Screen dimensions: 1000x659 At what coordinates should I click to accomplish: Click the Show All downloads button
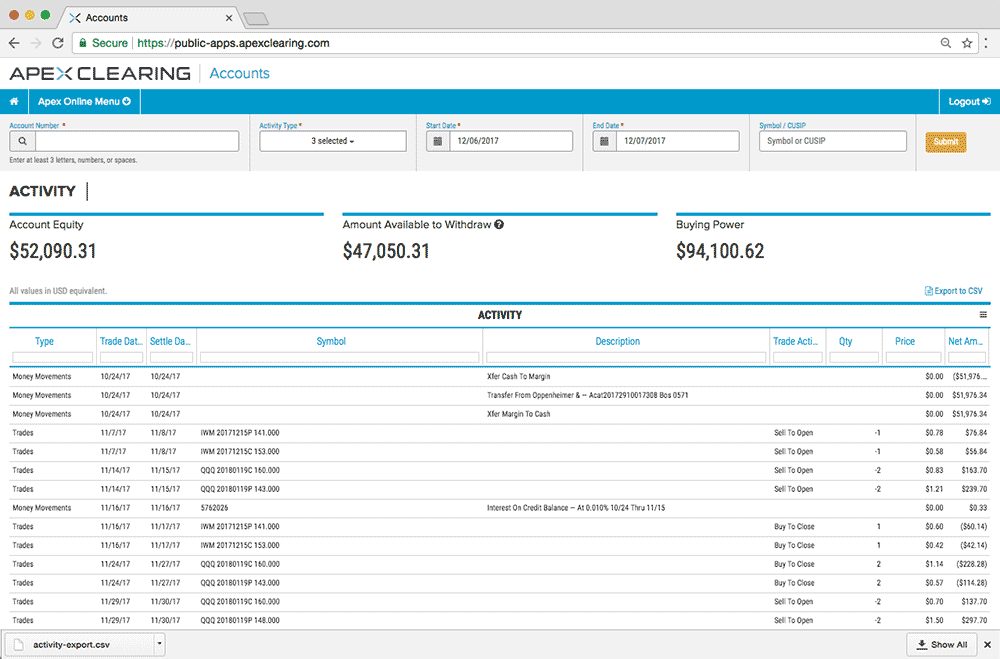[941, 644]
